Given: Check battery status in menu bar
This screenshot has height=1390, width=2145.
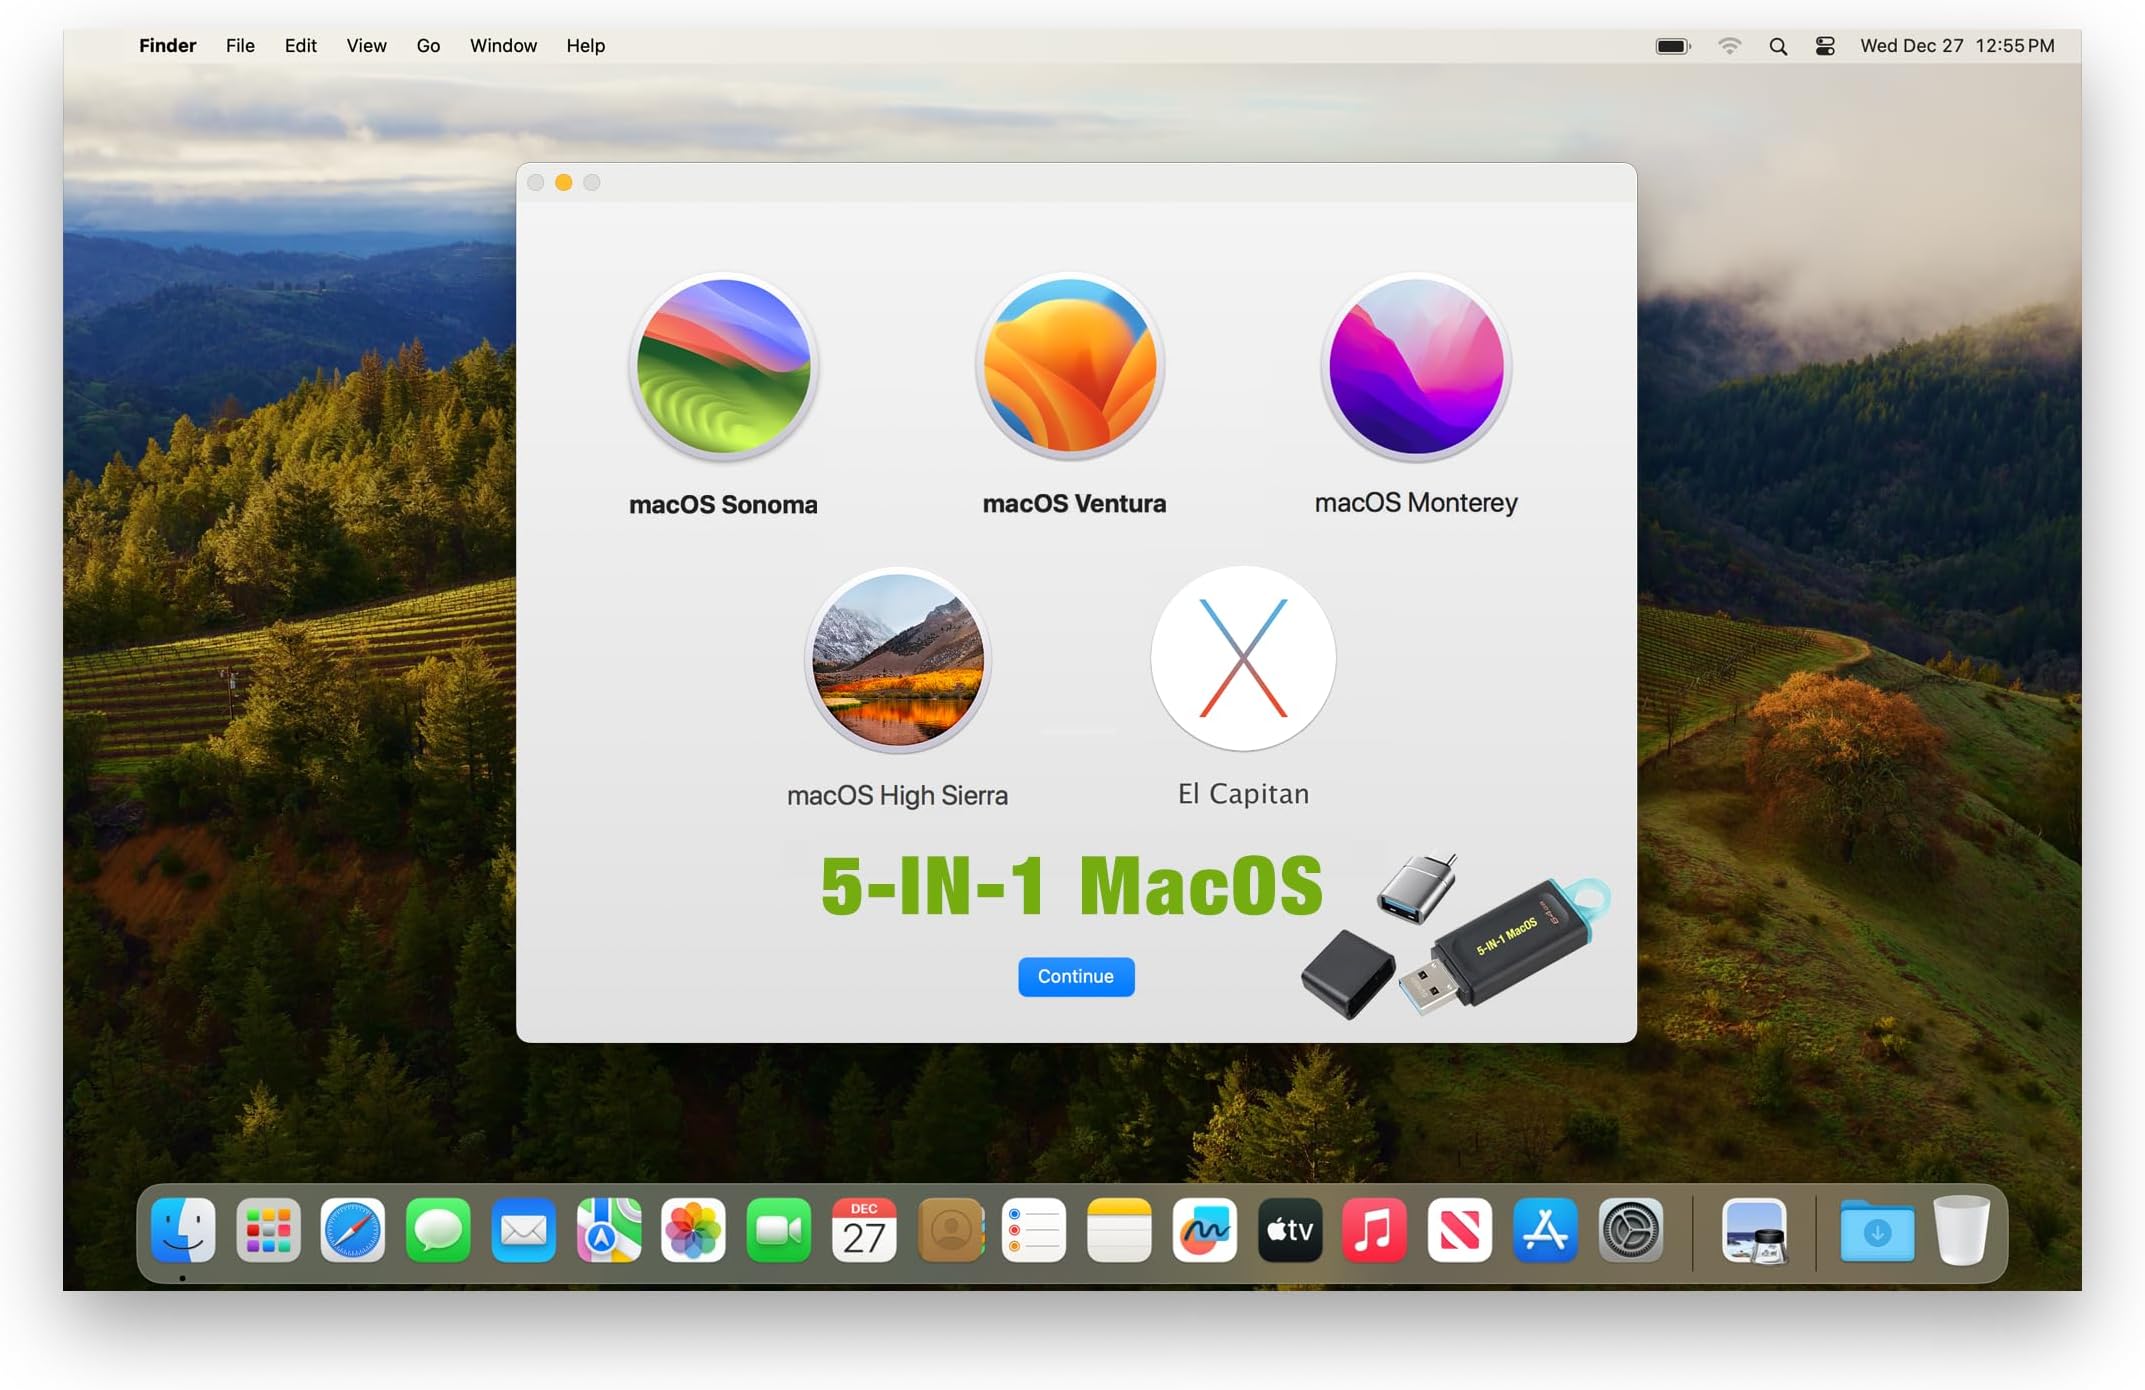Looking at the screenshot, I should pyautogui.click(x=1673, y=46).
